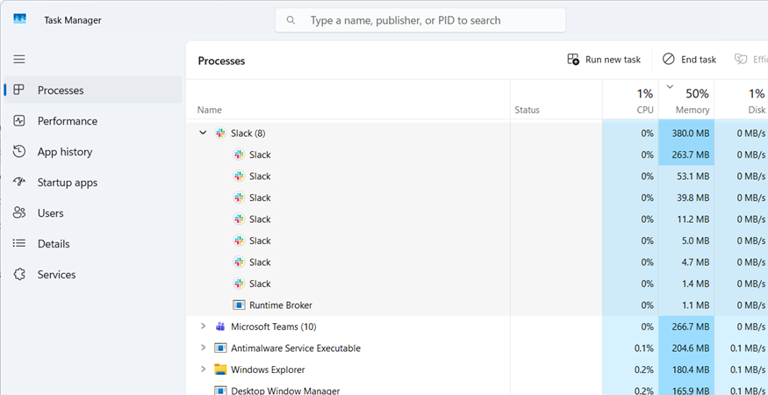The width and height of the screenshot is (768, 395).
Task: Click the Run new task icon
Action: (573, 59)
